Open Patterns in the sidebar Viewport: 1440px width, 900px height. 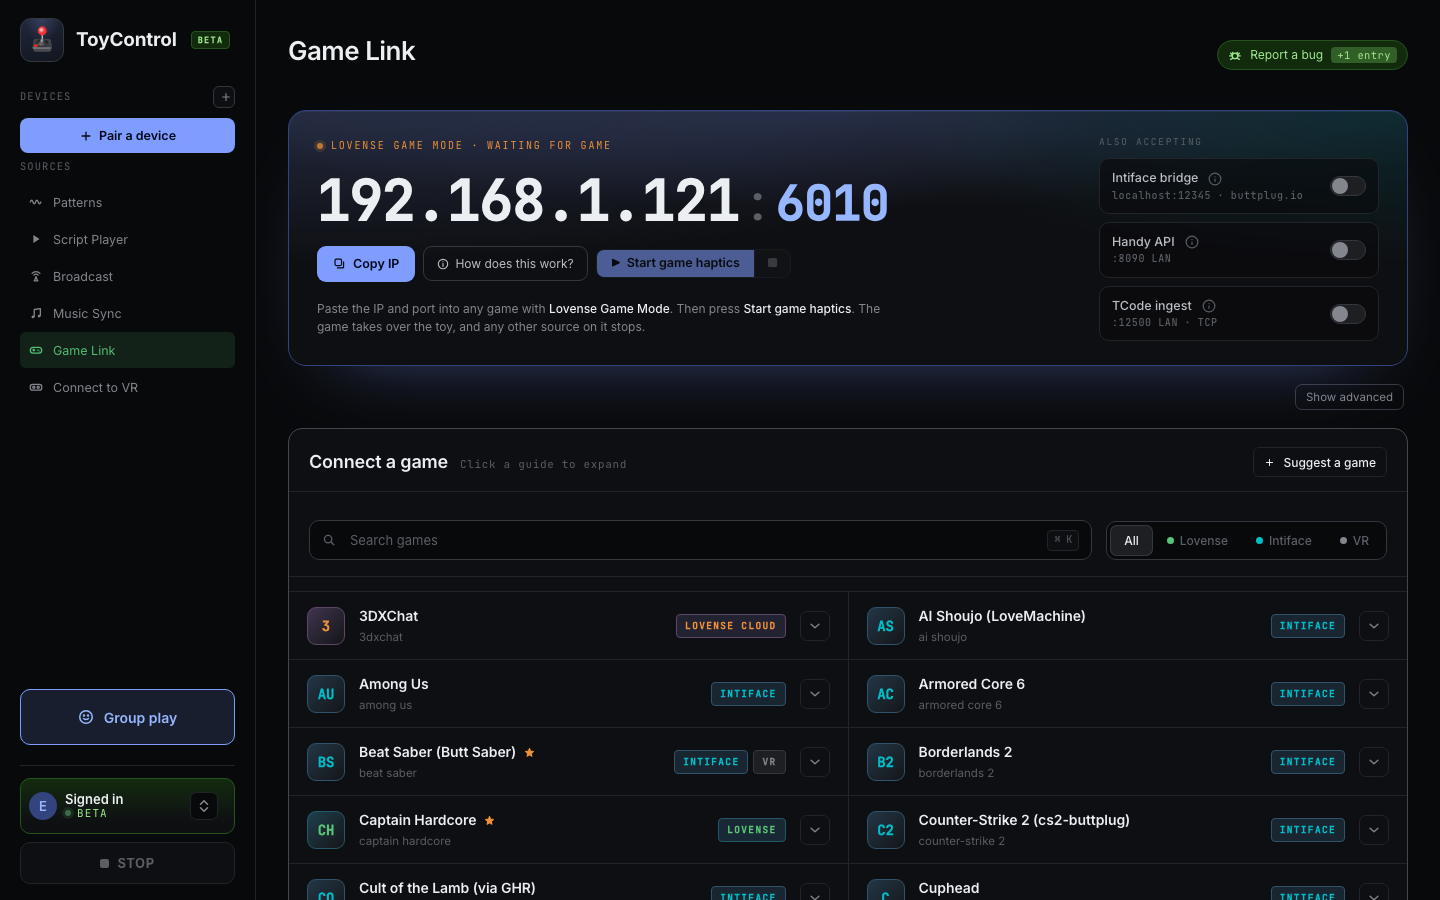pyautogui.click(x=127, y=202)
